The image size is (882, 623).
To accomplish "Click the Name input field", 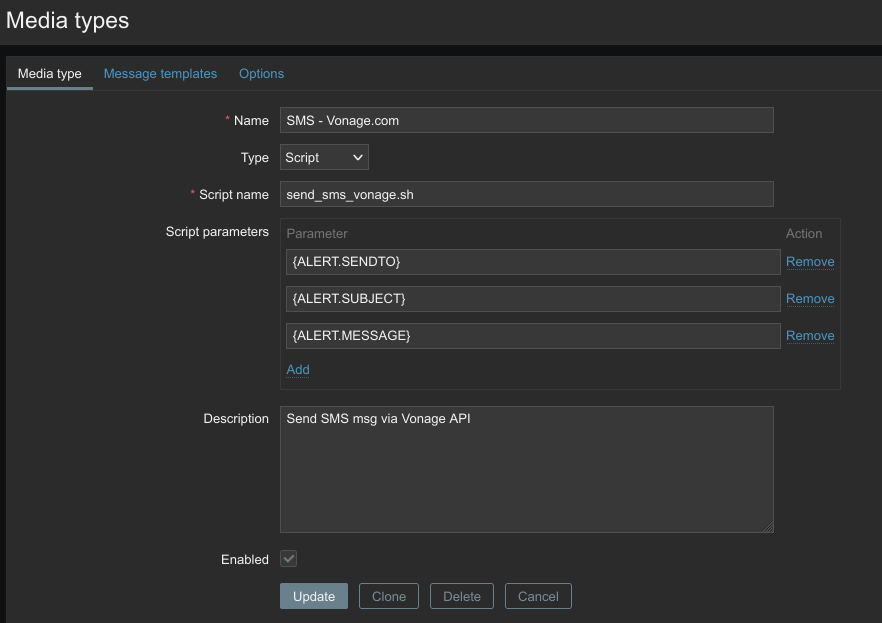I will tap(526, 120).
